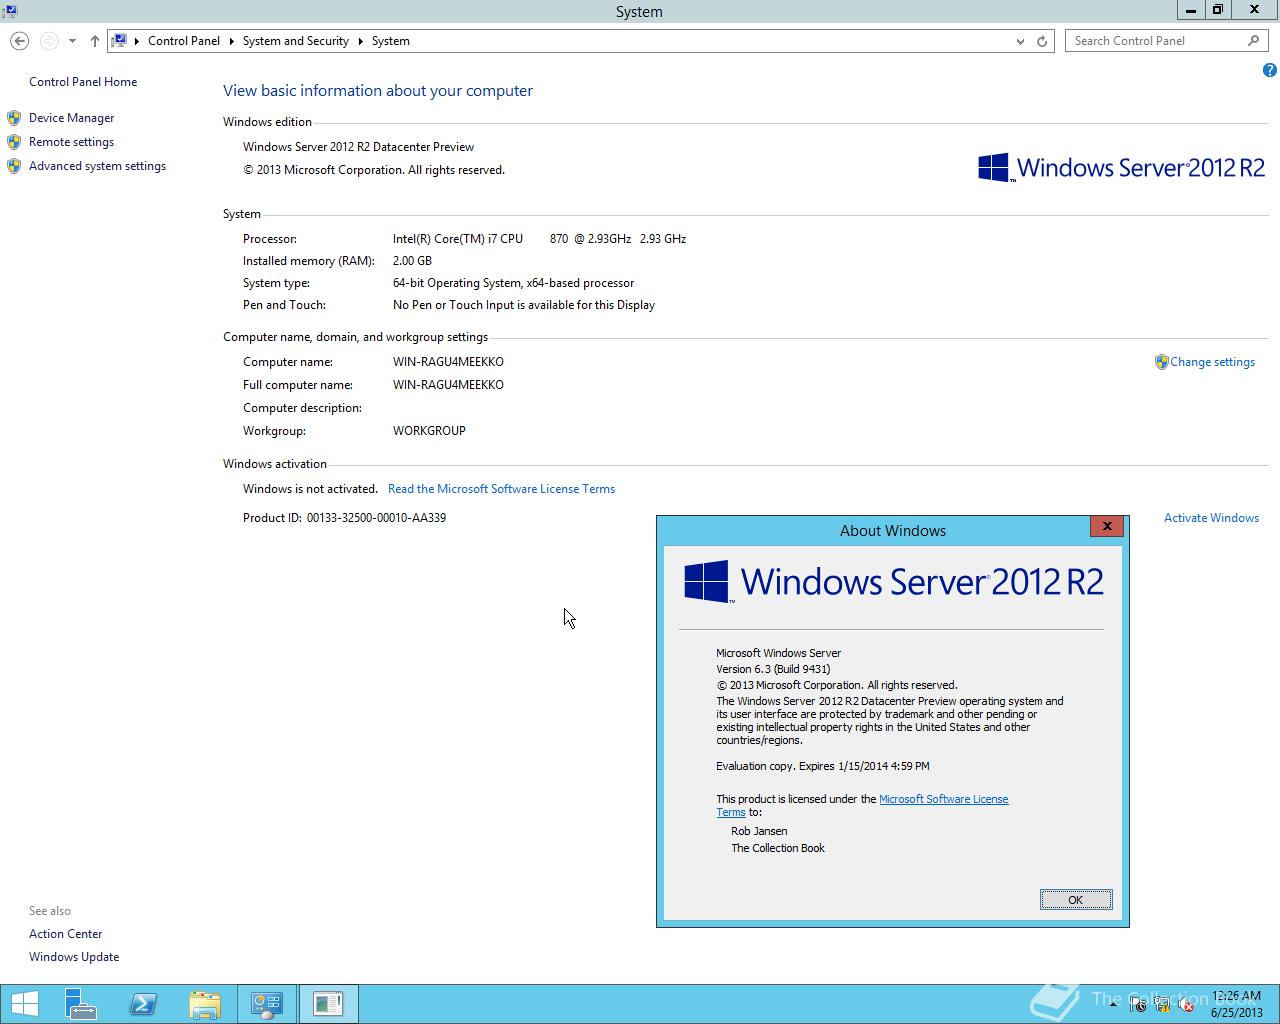Click the Forward navigation arrow
The image size is (1280, 1024).
(x=49, y=41)
